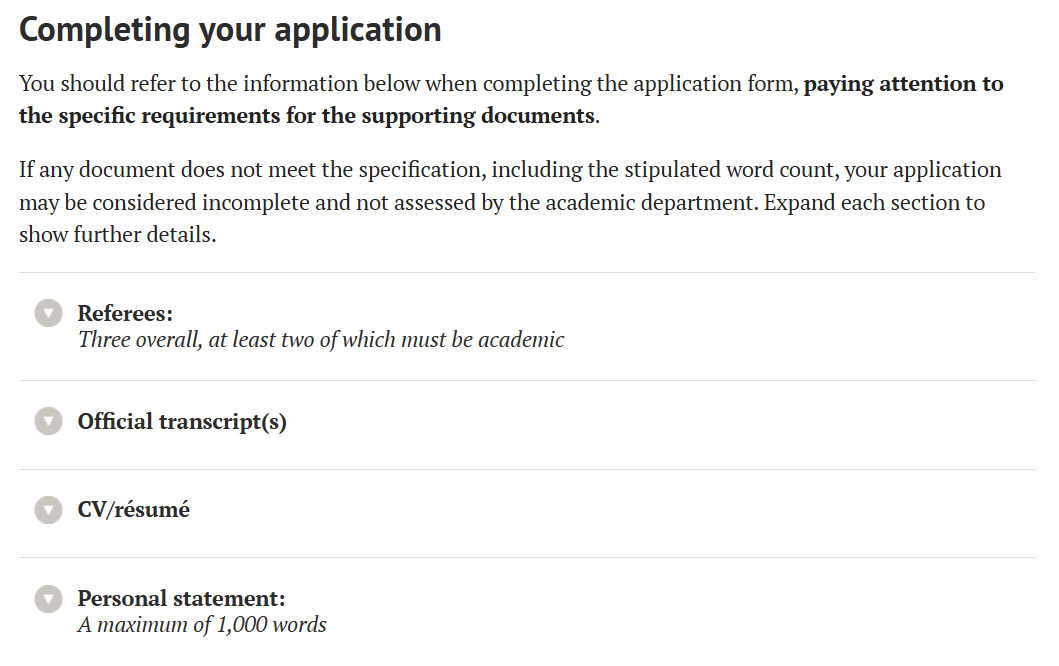The height and width of the screenshot is (666, 1059).
Task: Click the "A maximum of 1,000 words" subtitle
Action: pyautogui.click(x=202, y=626)
